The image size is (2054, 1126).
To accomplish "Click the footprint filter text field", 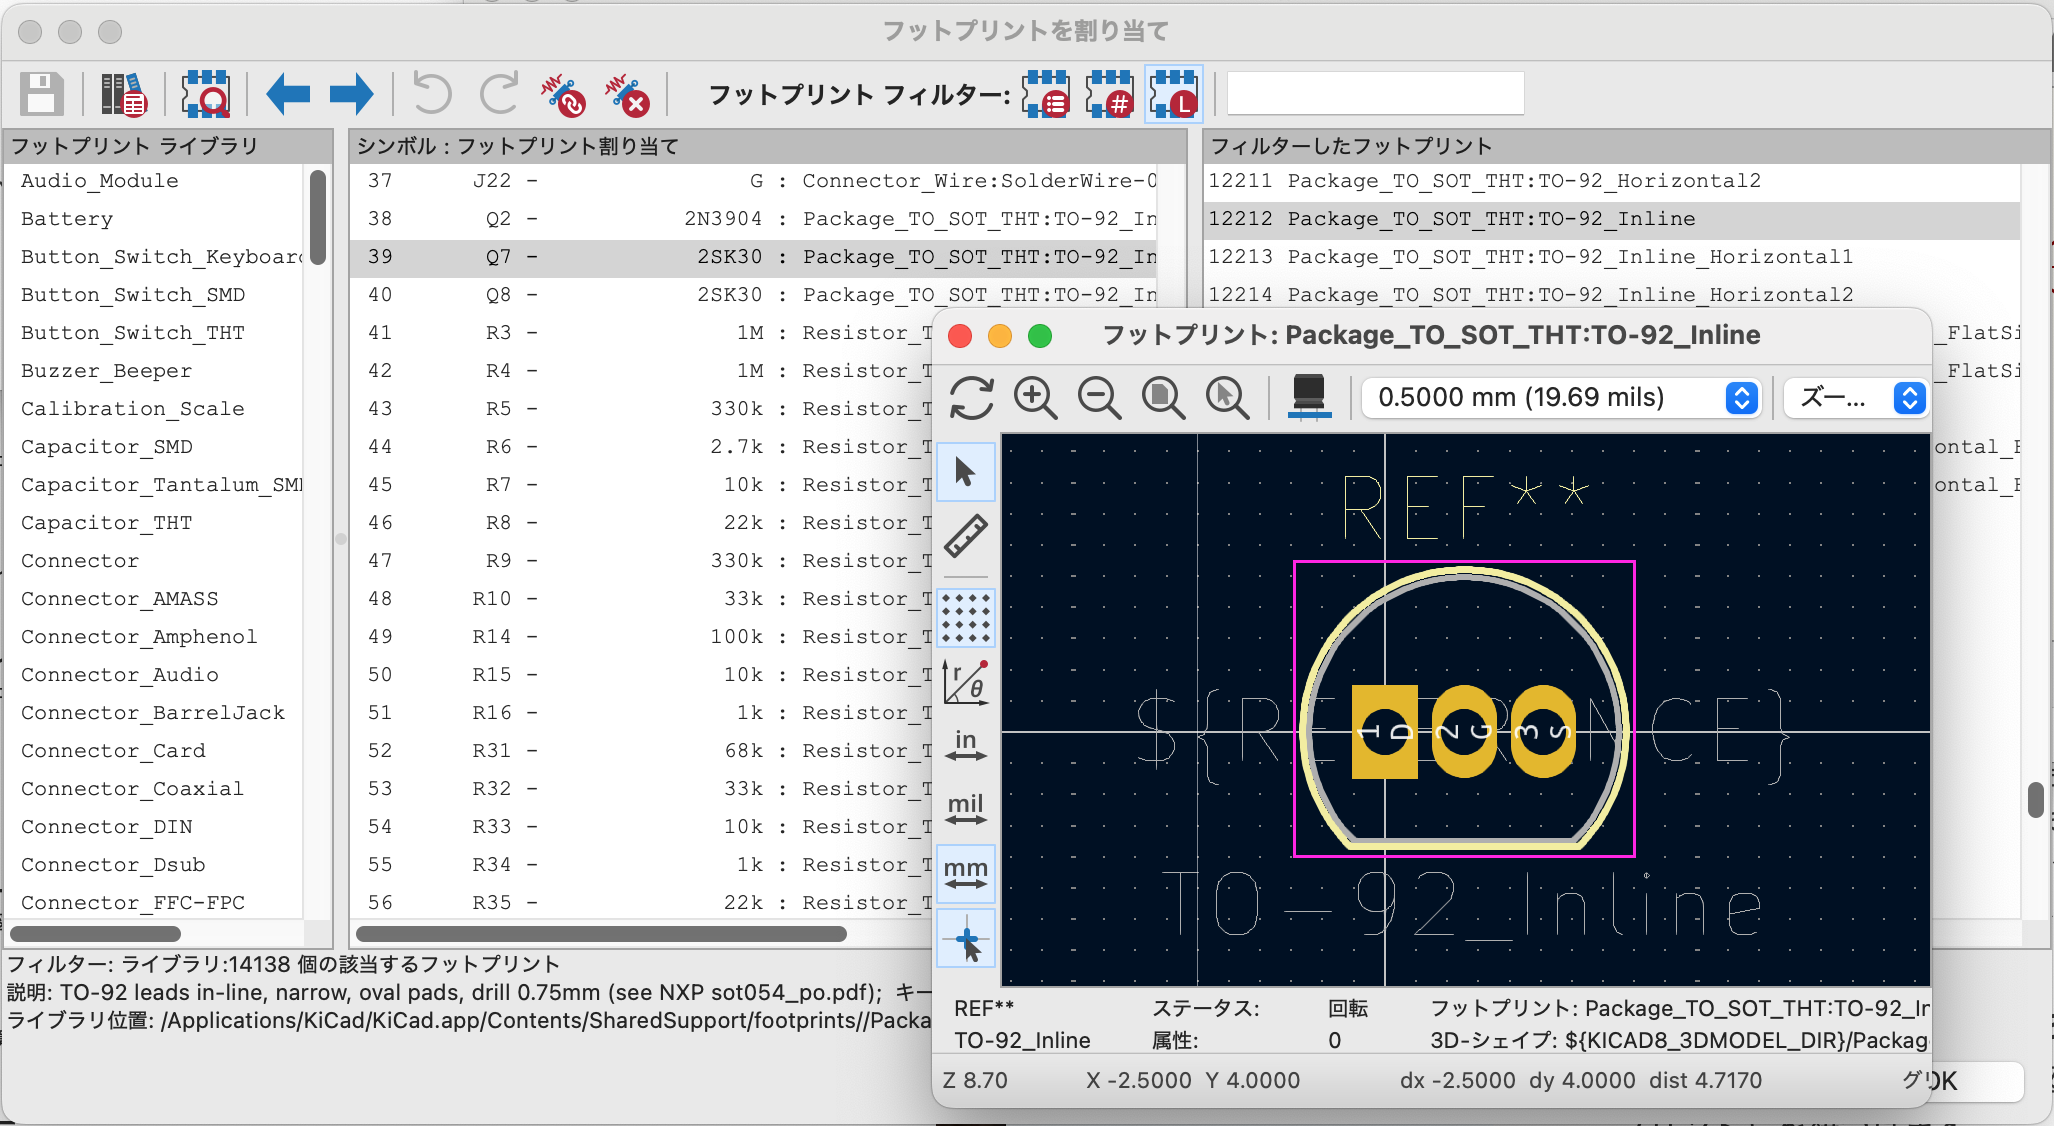I will click(1376, 94).
